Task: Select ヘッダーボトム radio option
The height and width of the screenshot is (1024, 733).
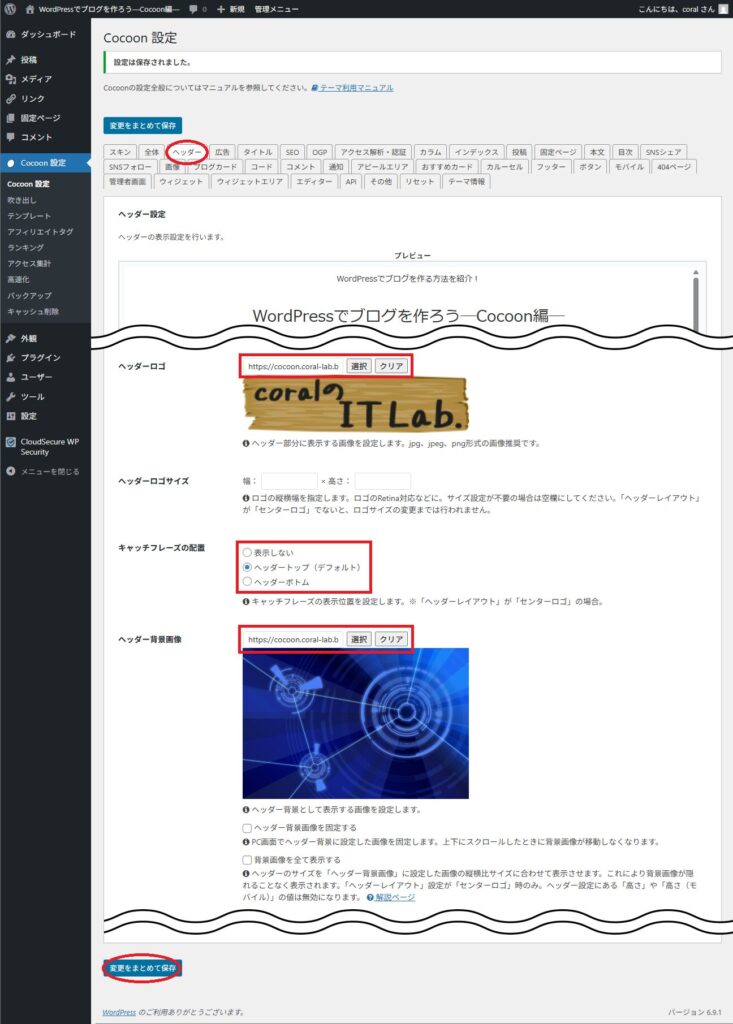Action: click(247, 581)
